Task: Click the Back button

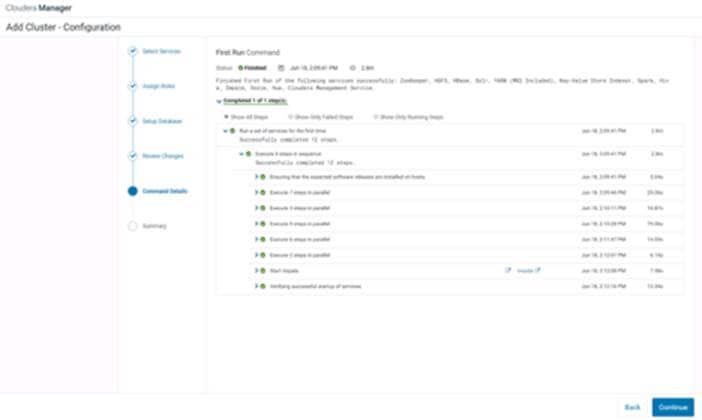Action: click(x=632, y=407)
